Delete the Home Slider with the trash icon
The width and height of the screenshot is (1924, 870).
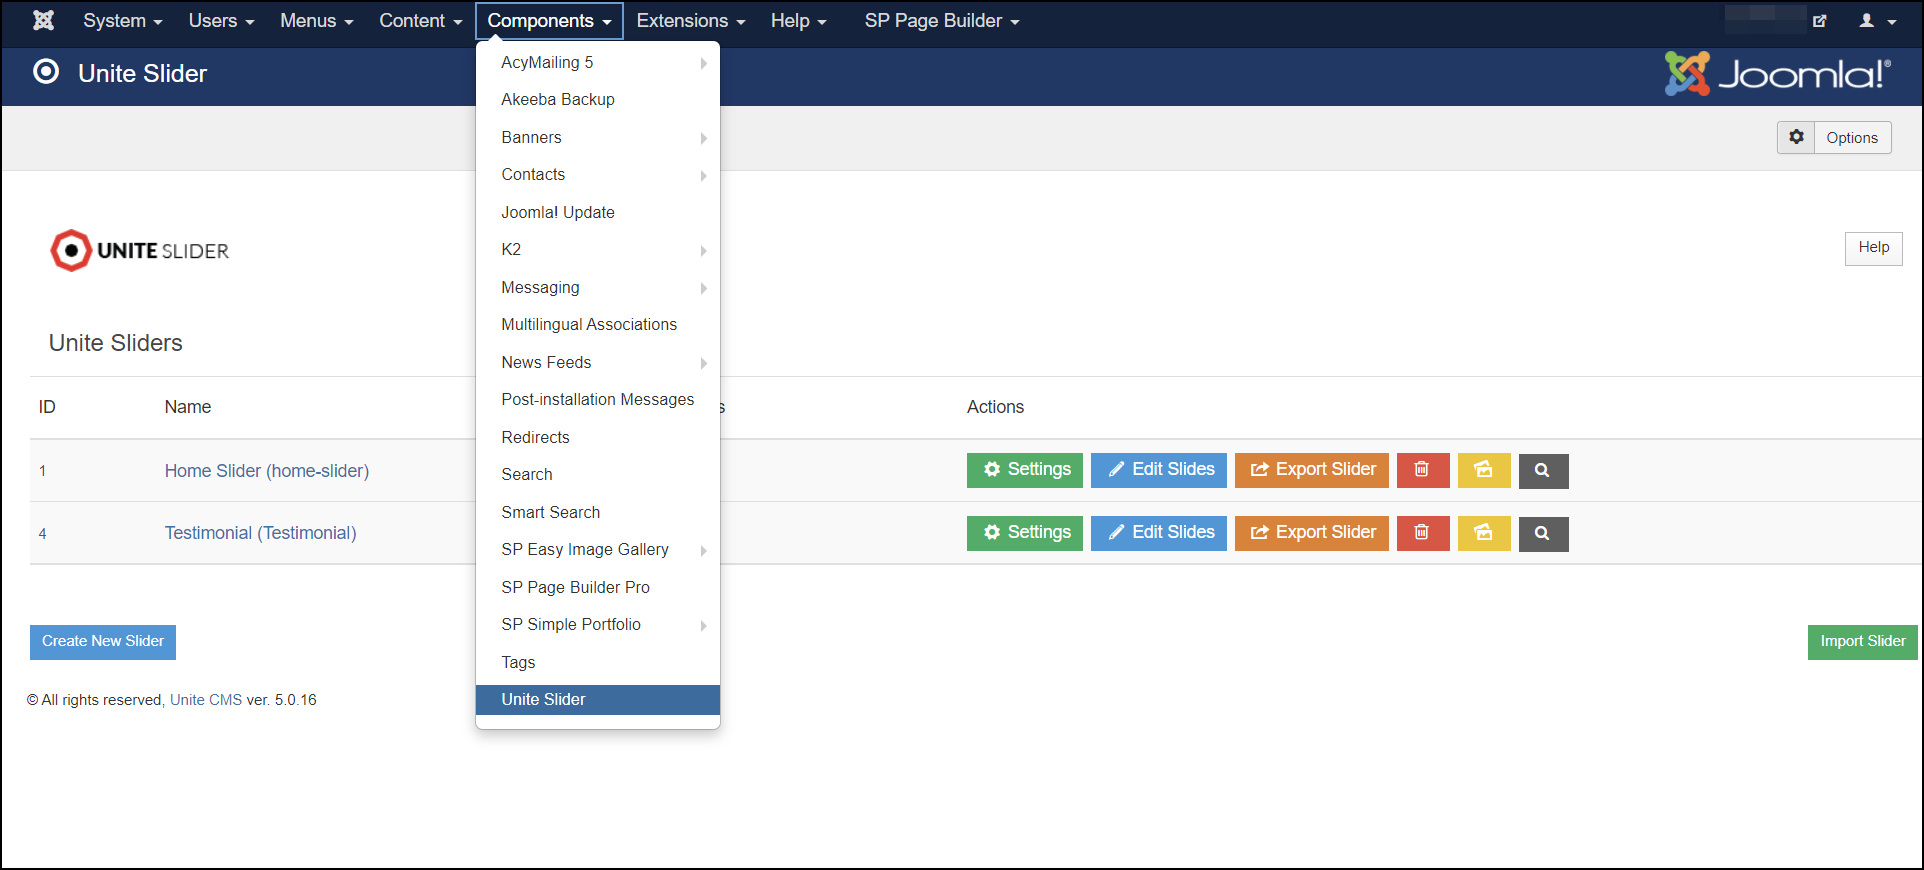pyautogui.click(x=1422, y=470)
